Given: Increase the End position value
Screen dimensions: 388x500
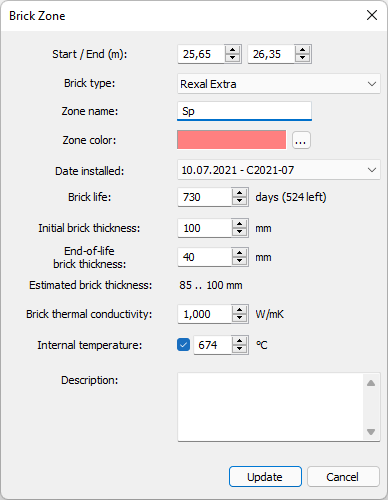Looking at the screenshot, I should 302,50.
